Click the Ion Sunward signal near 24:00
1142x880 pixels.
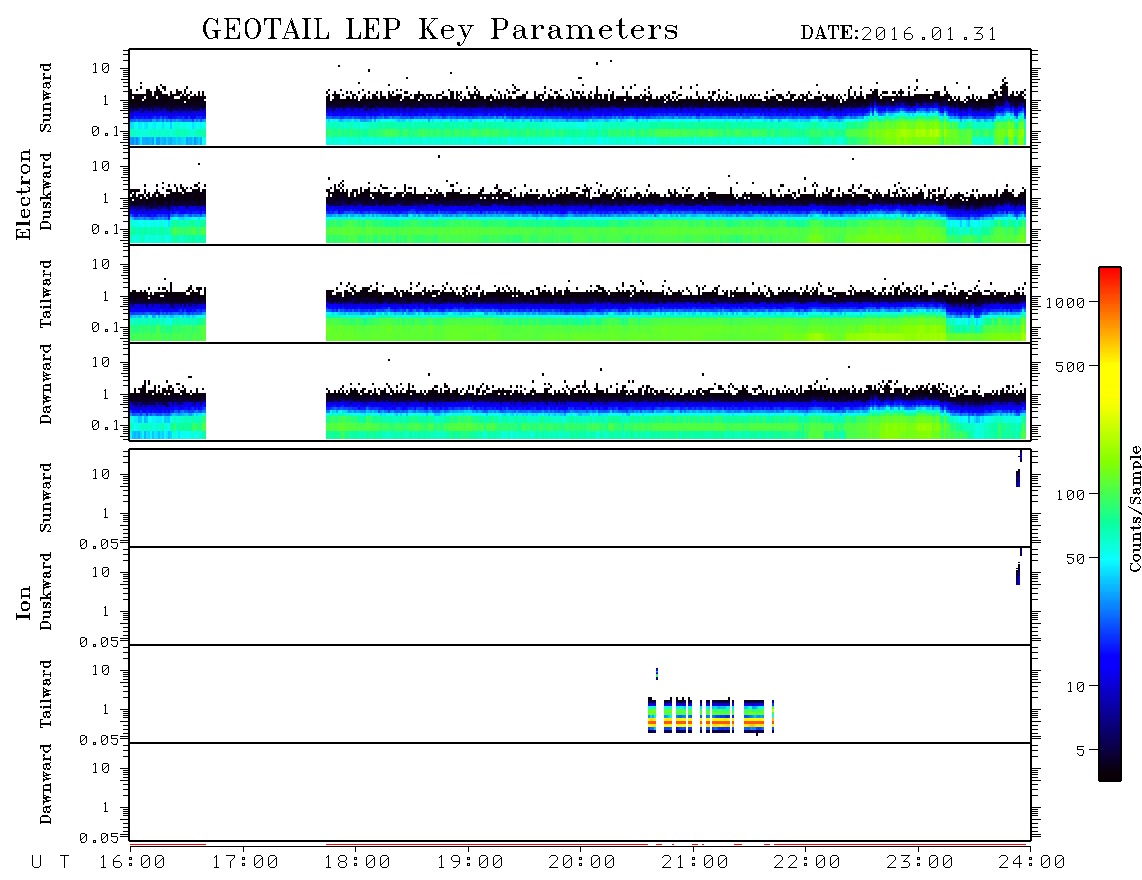tap(1019, 470)
